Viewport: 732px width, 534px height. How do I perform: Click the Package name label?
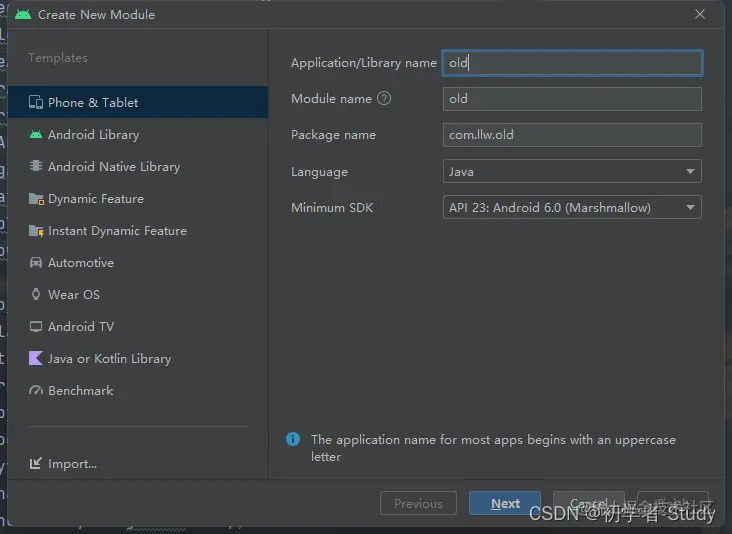[x=333, y=135]
